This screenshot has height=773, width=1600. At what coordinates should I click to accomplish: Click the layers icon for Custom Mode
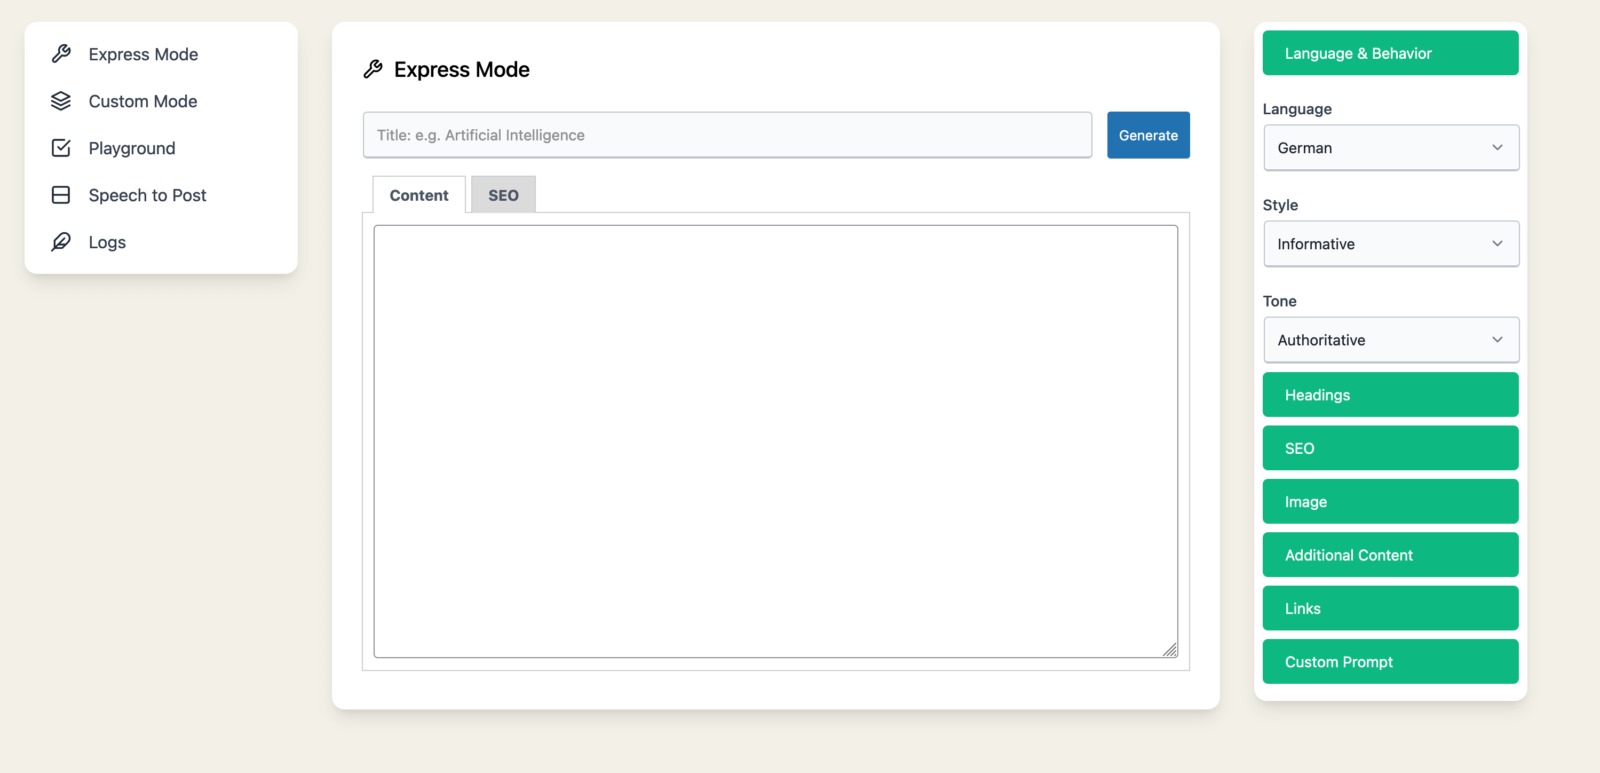(x=61, y=101)
